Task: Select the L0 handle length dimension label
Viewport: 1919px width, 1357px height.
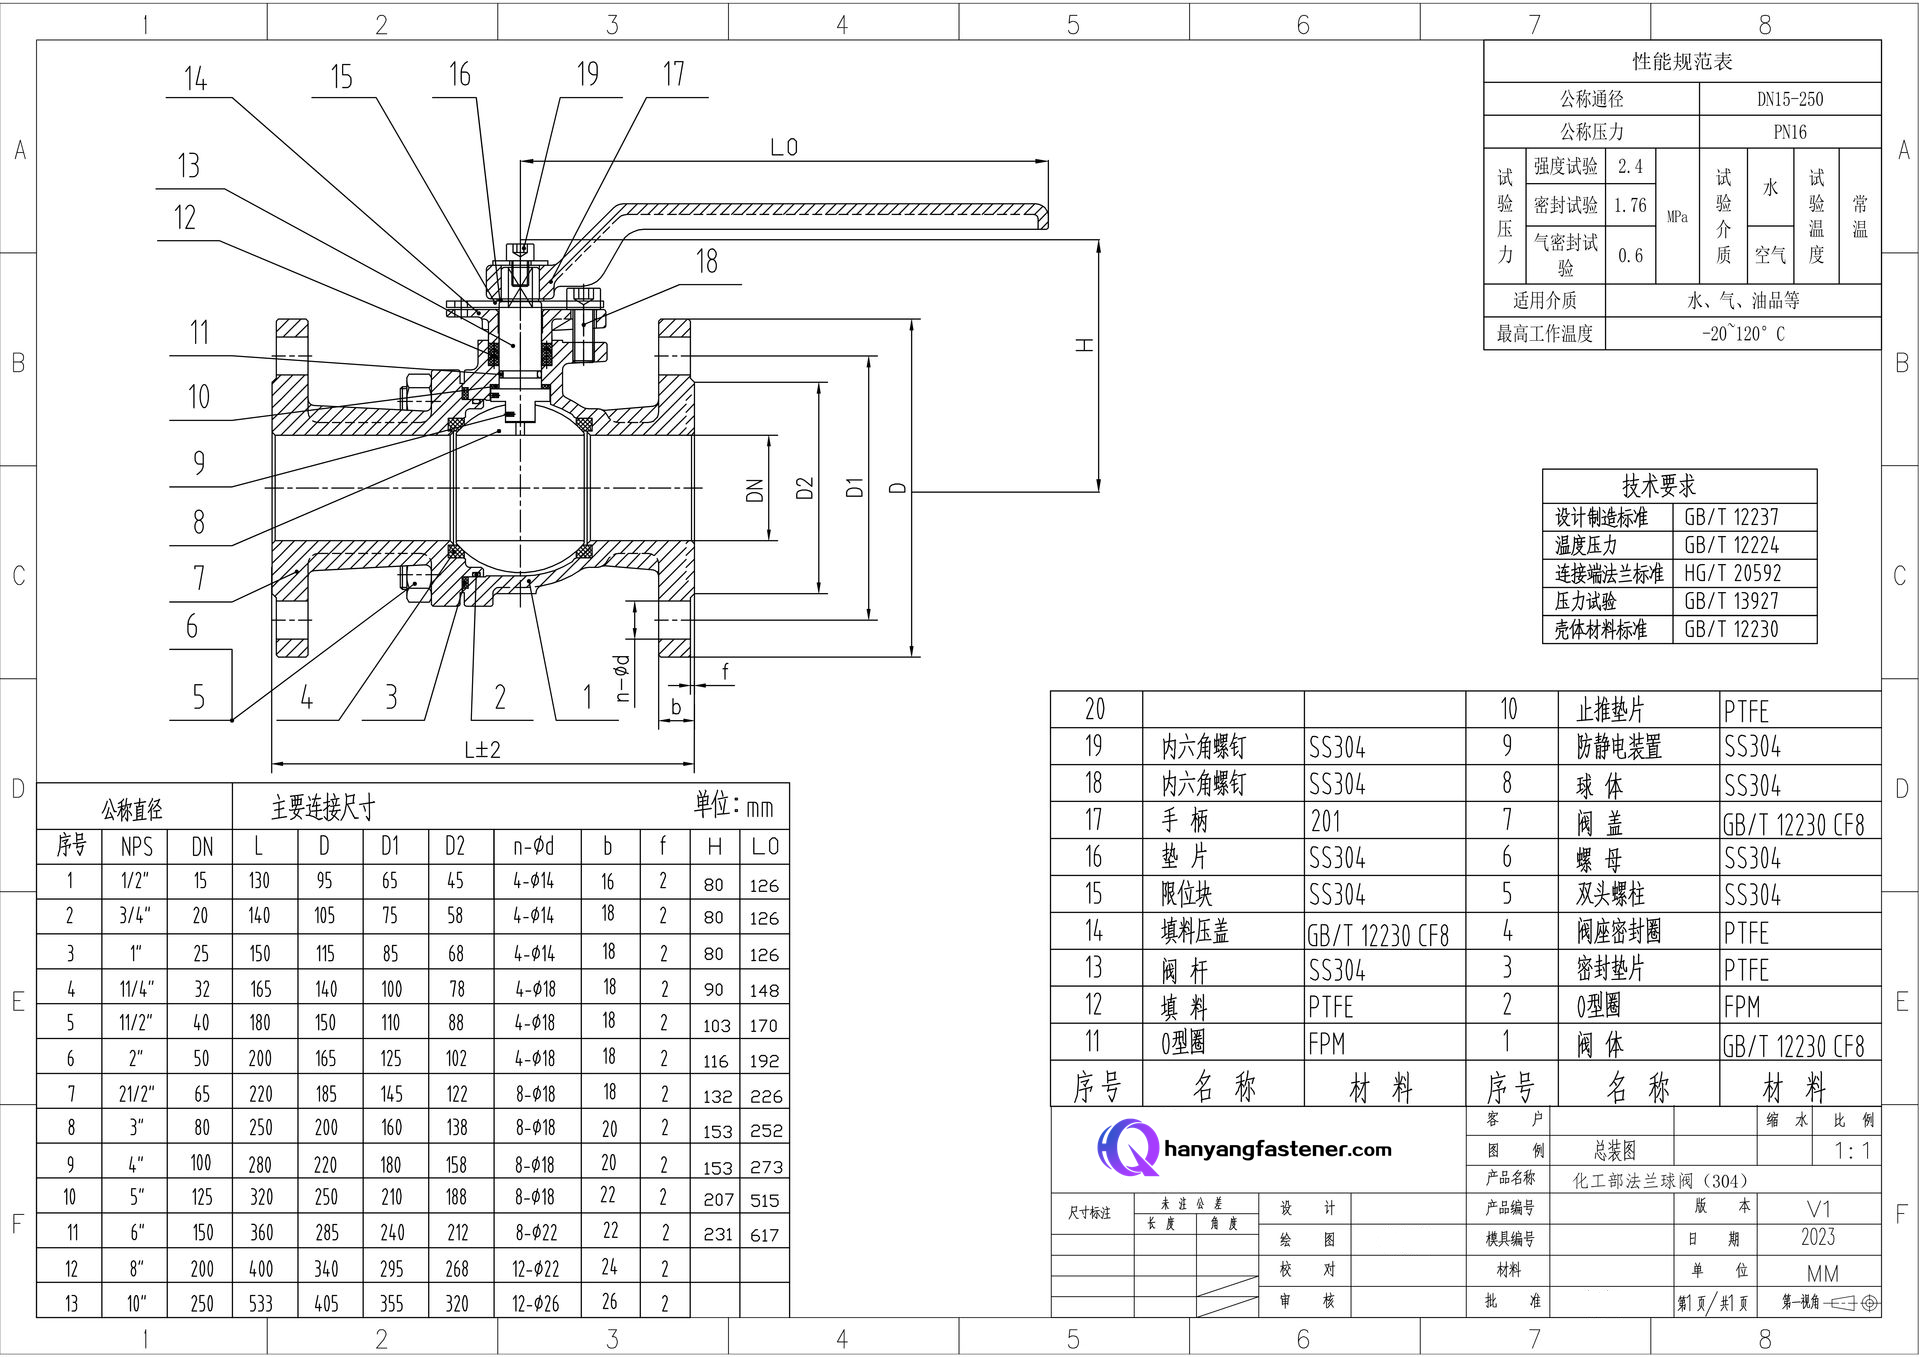Action: pyautogui.click(x=784, y=147)
